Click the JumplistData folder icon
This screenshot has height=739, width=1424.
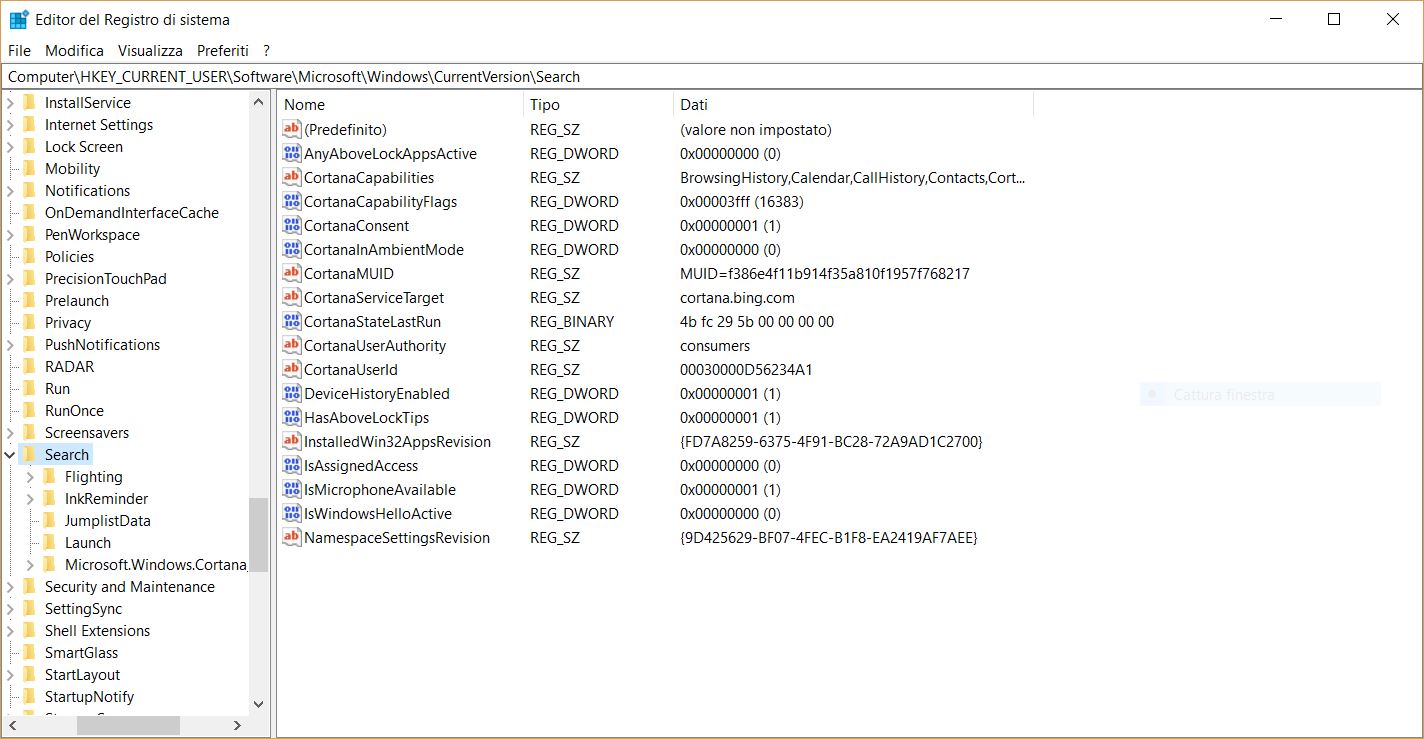click(48, 520)
